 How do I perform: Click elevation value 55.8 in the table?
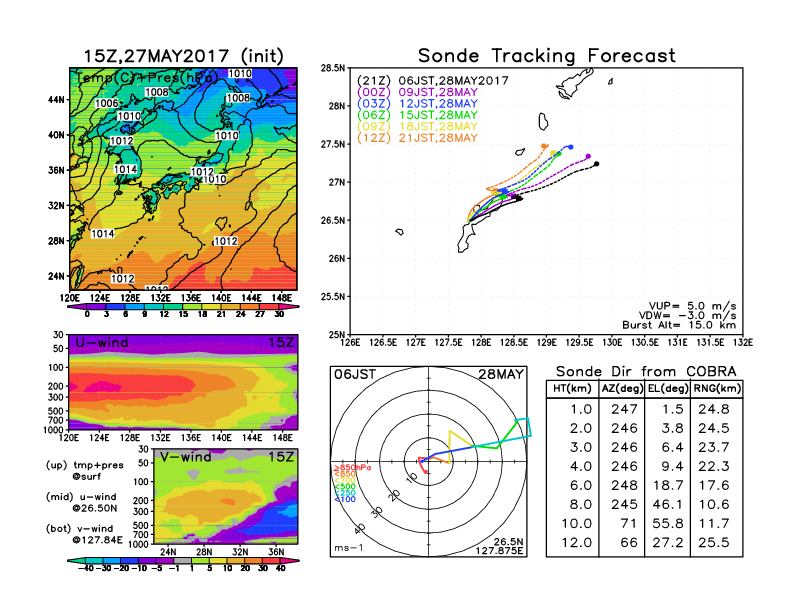pyautogui.click(x=668, y=524)
